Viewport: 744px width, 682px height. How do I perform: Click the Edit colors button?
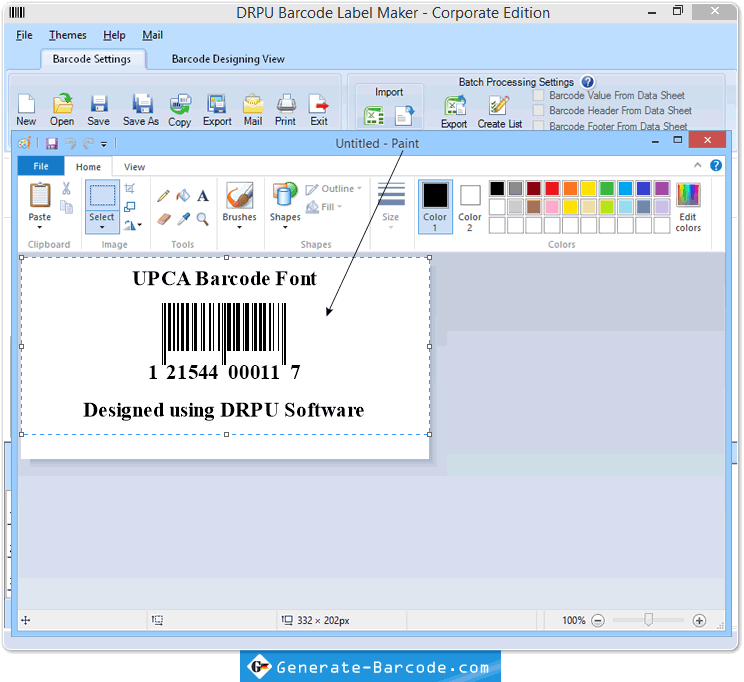688,207
